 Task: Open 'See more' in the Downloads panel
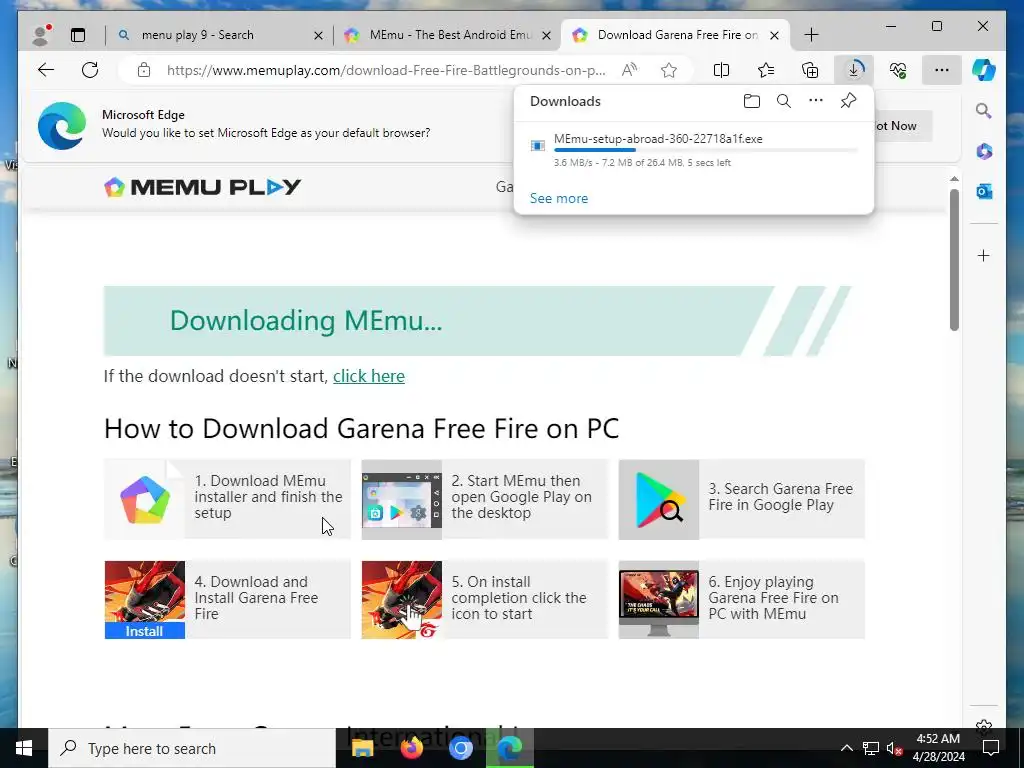coord(559,199)
